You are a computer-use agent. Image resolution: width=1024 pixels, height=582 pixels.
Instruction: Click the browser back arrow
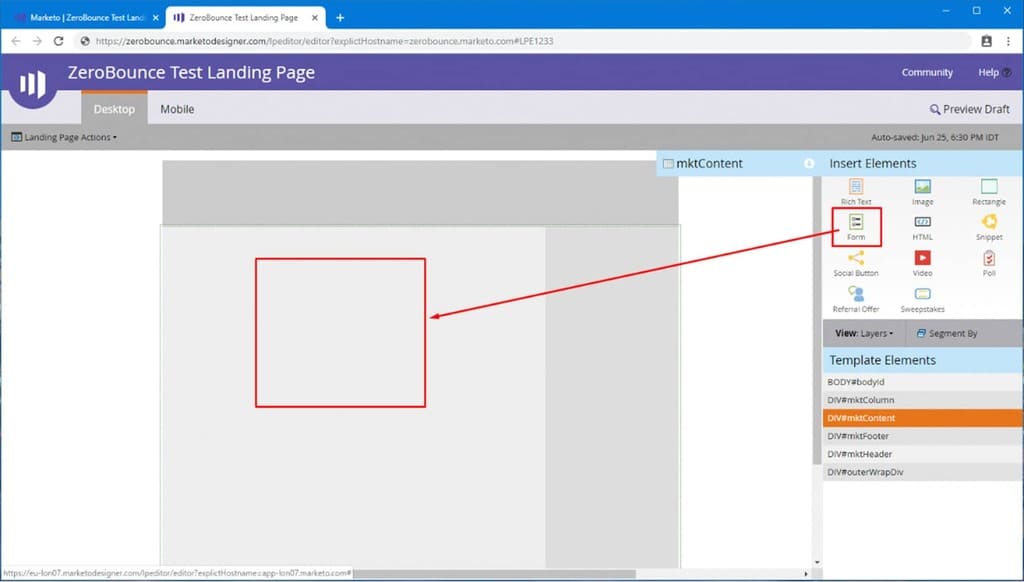click(x=16, y=40)
